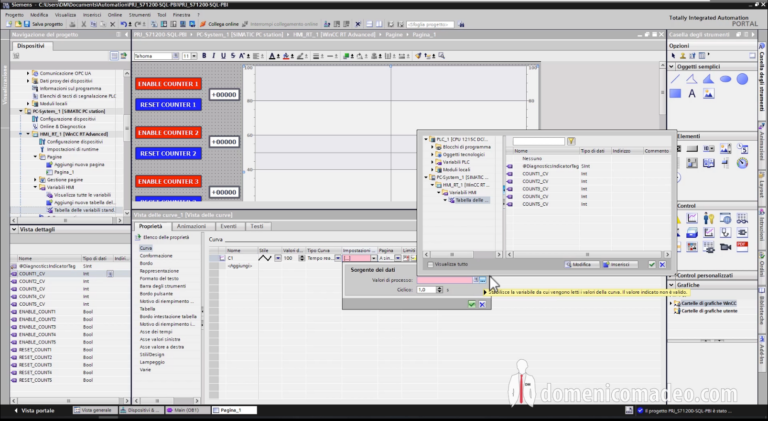
Task: Click the Ciclico spinner arrows
Action: tap(439, 290)
